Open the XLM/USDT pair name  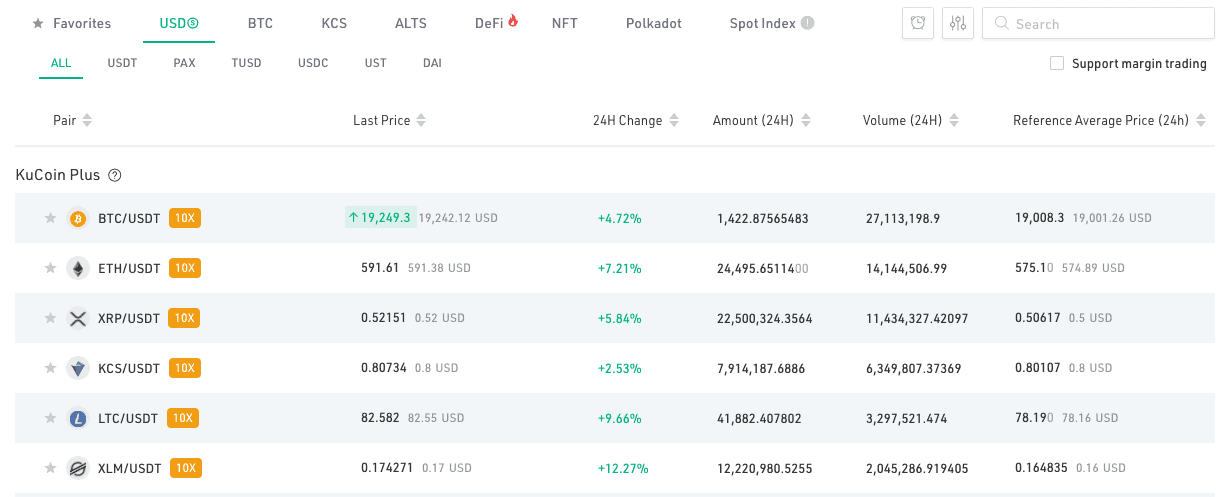coord(130,468)
